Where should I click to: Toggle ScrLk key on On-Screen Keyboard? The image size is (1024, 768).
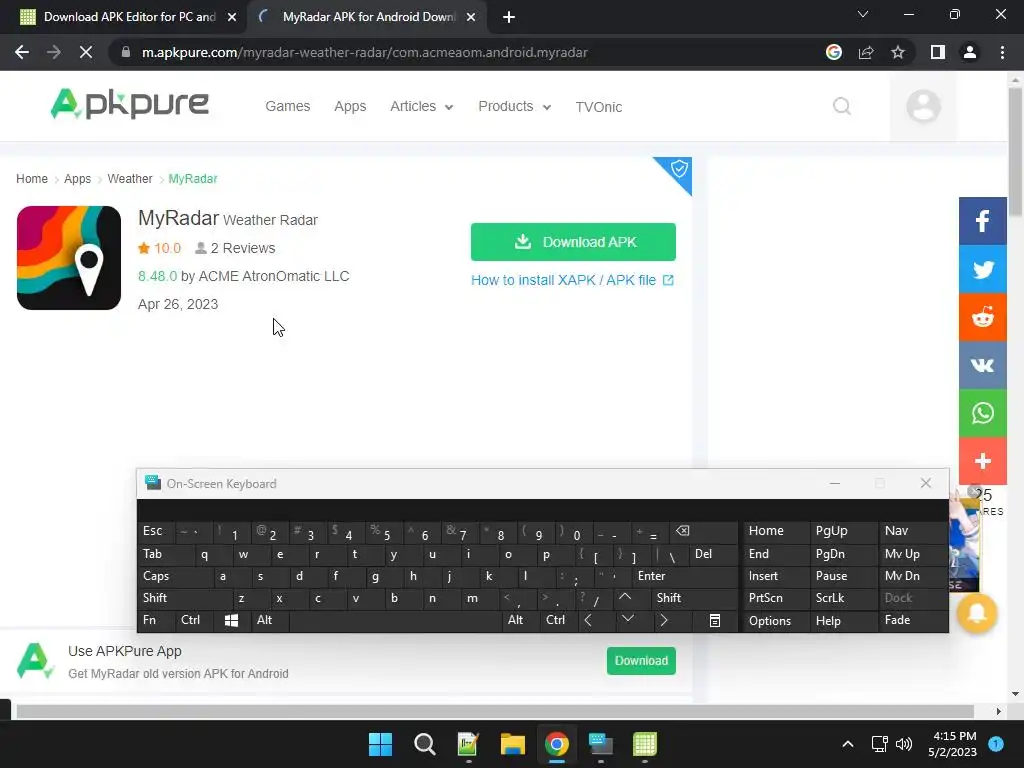click(x=842, y=598)
